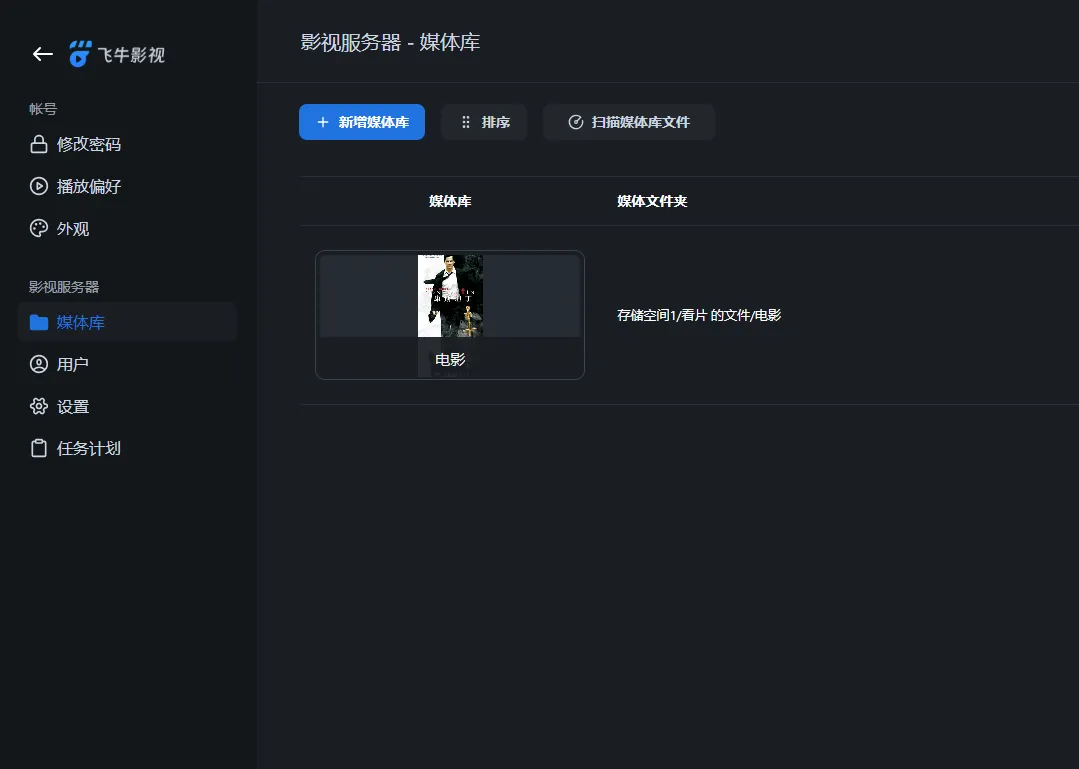Click the palette icon next to 外观

tap(37, 228)
